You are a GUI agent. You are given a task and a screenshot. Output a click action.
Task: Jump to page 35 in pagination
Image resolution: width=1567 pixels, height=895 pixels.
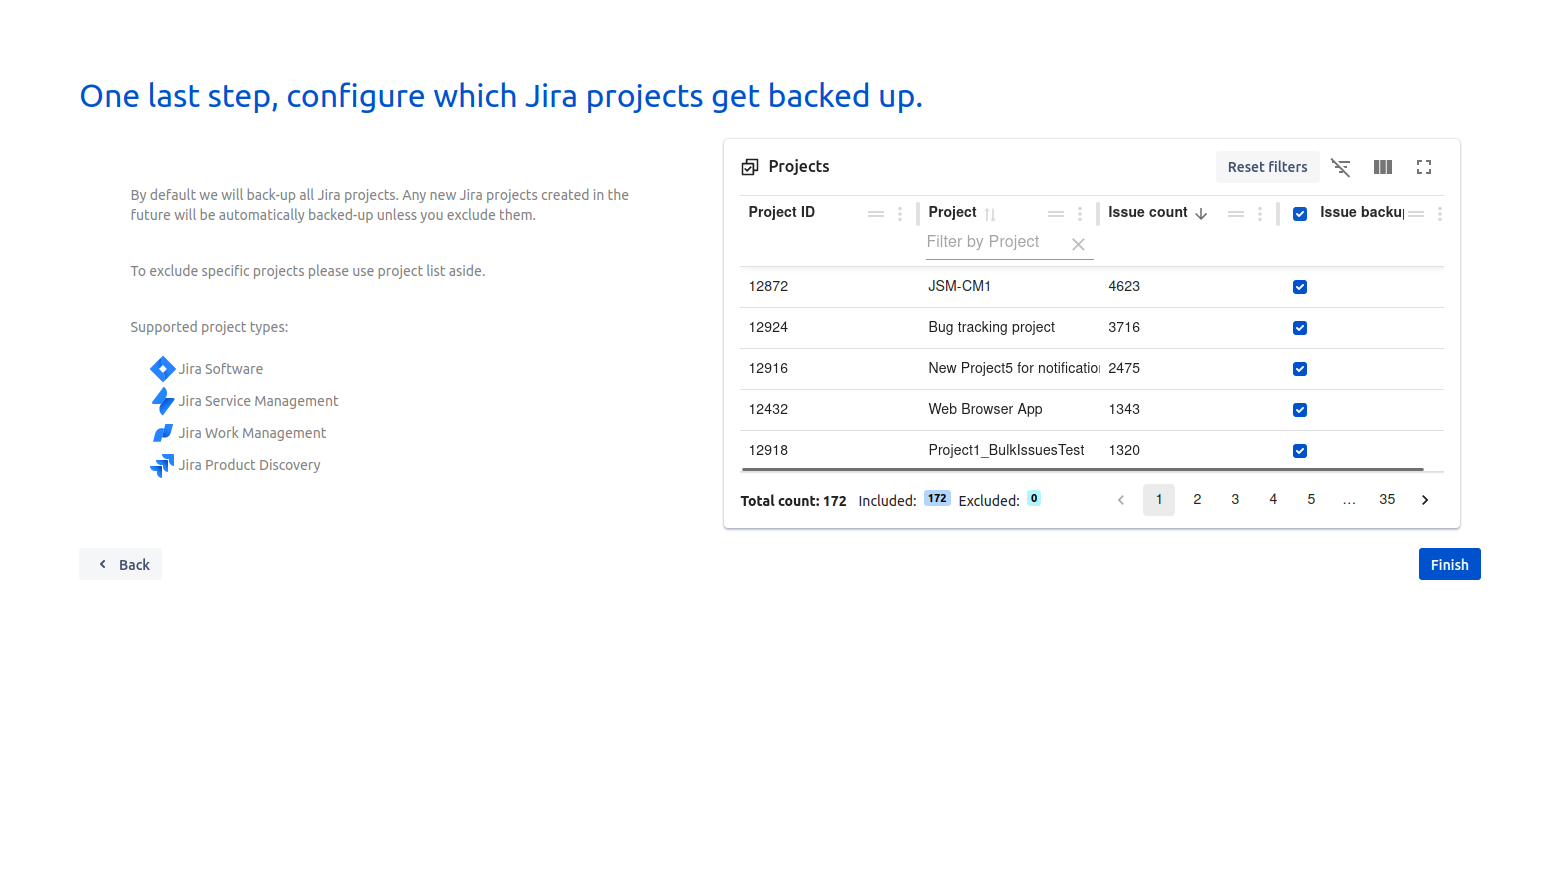pyautogui.click(x=1387, y=499)
